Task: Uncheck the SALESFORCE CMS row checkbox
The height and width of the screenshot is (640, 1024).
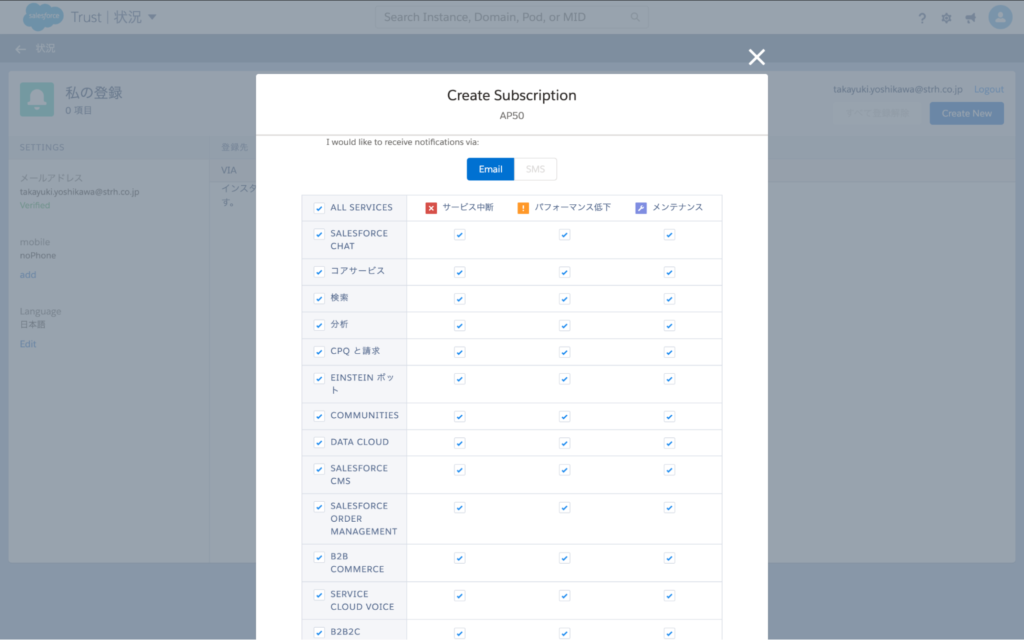Action: coord(319,470)
